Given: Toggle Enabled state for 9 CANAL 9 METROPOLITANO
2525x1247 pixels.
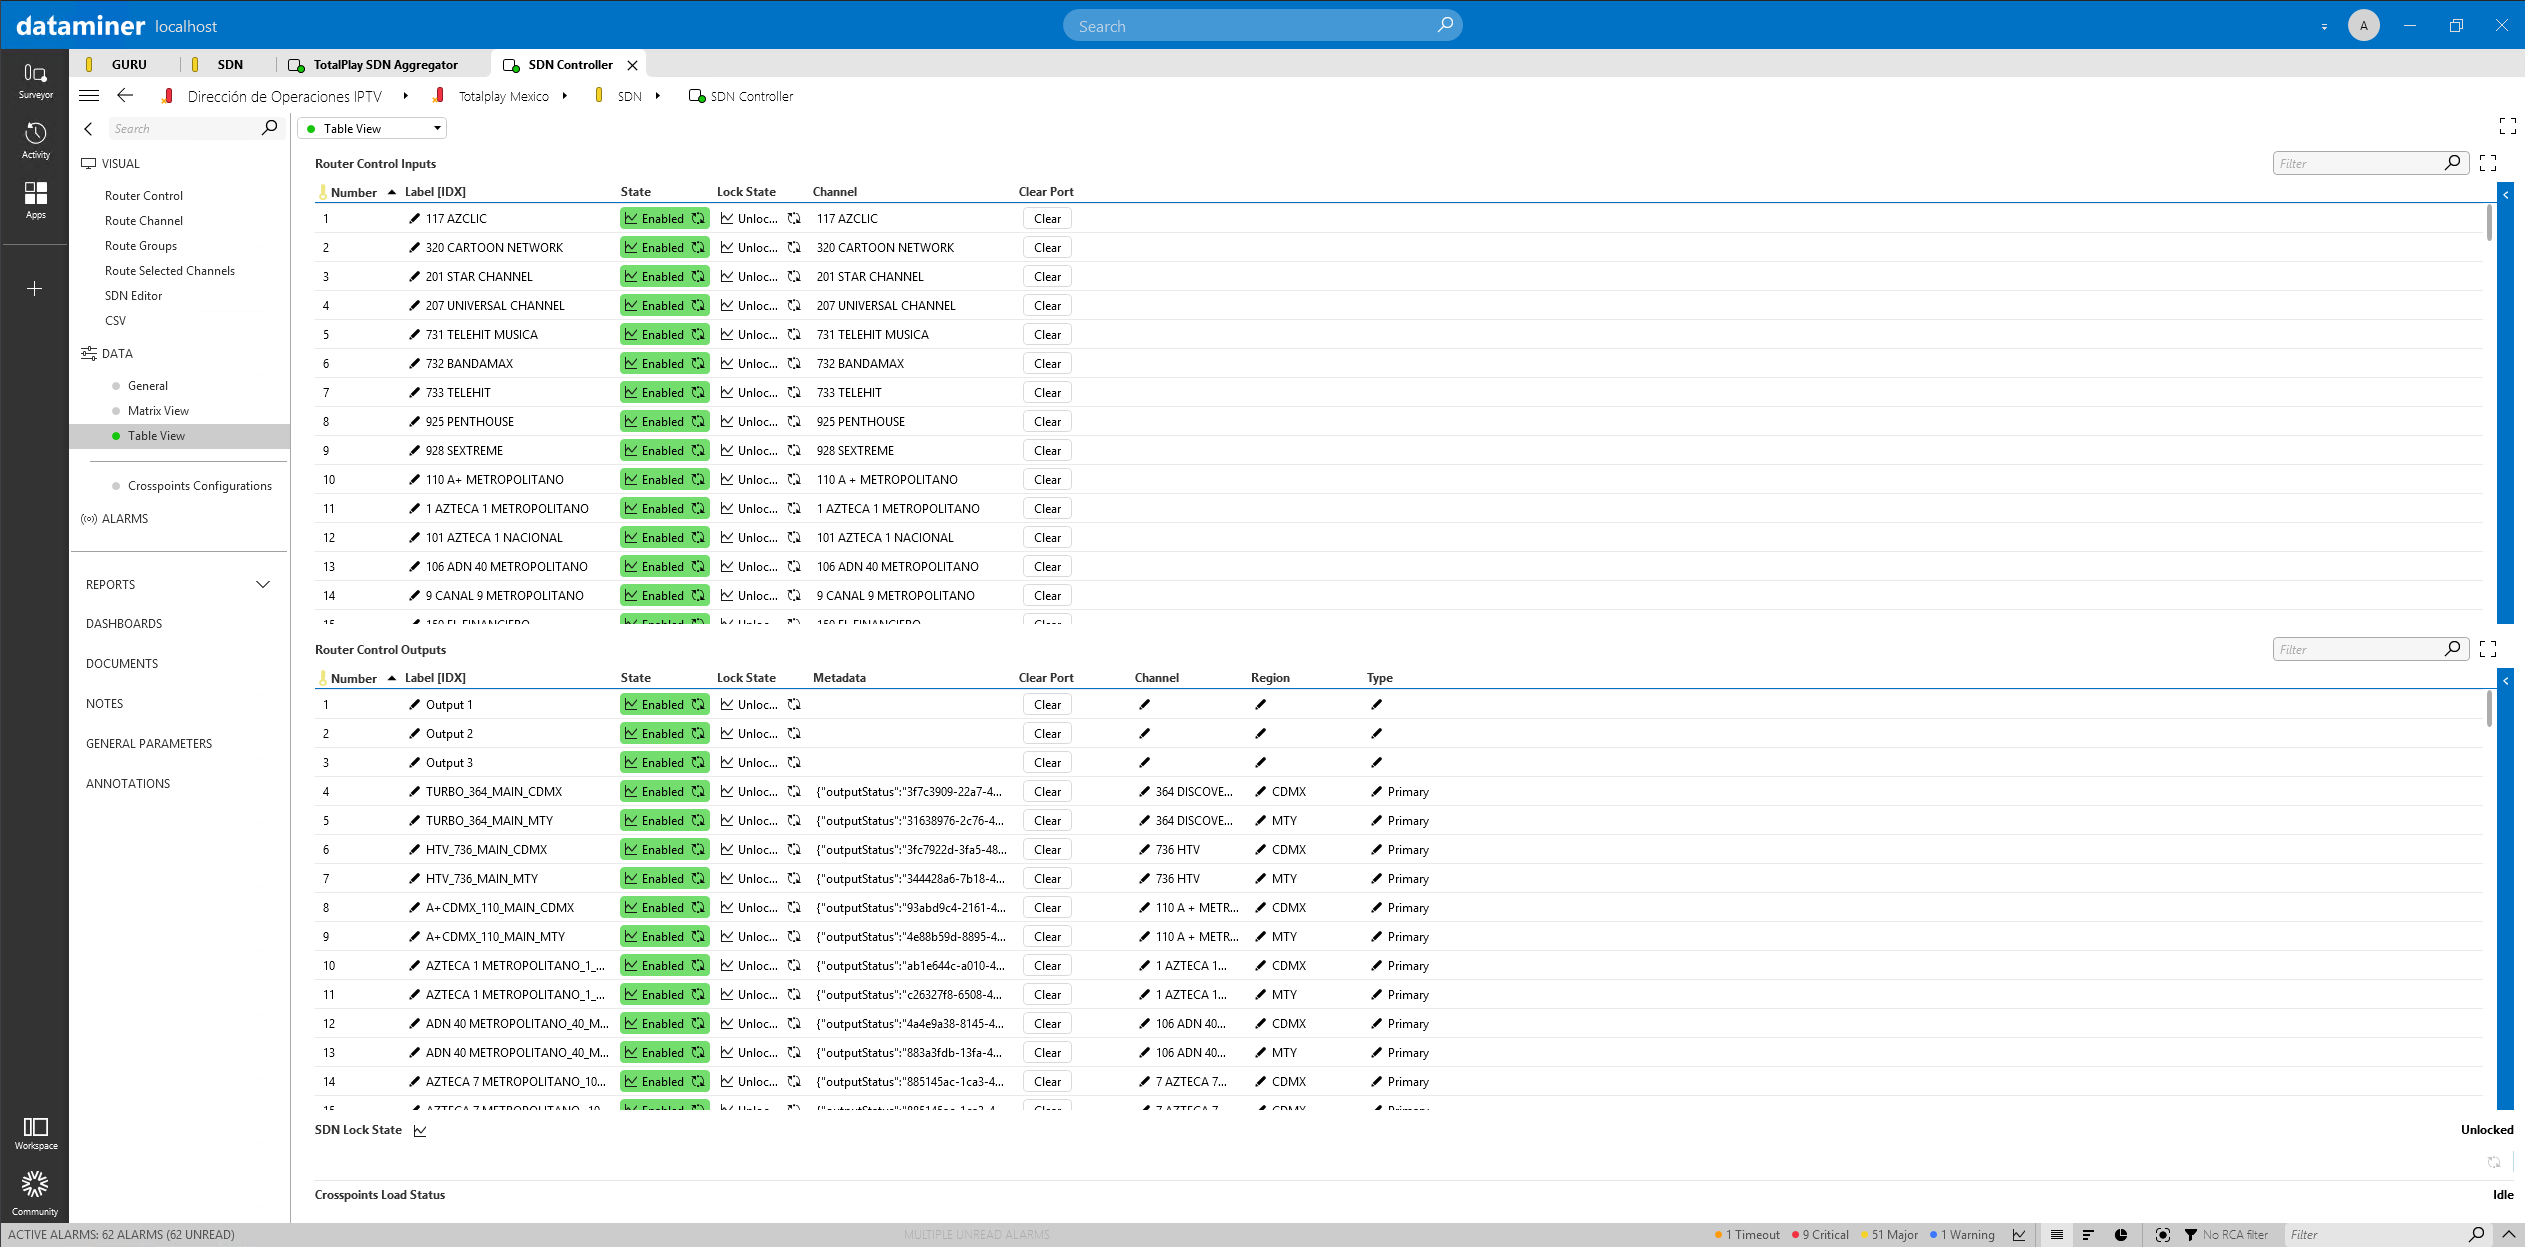Looking at the screenshot, I should click(x=664, y=595).
